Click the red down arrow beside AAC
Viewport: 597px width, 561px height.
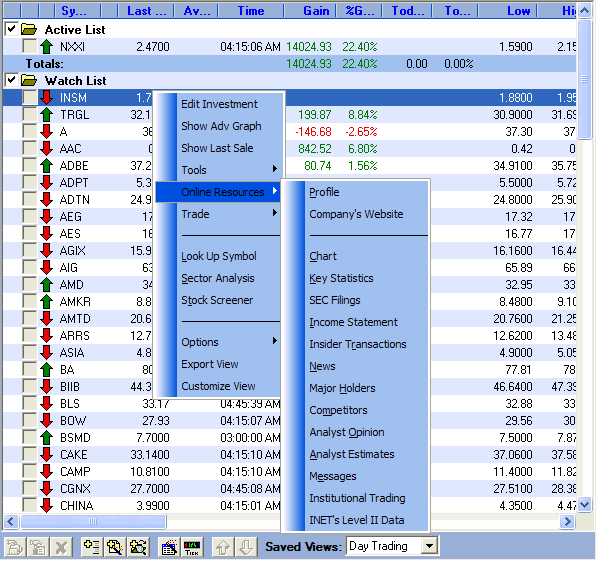point(46,149)
